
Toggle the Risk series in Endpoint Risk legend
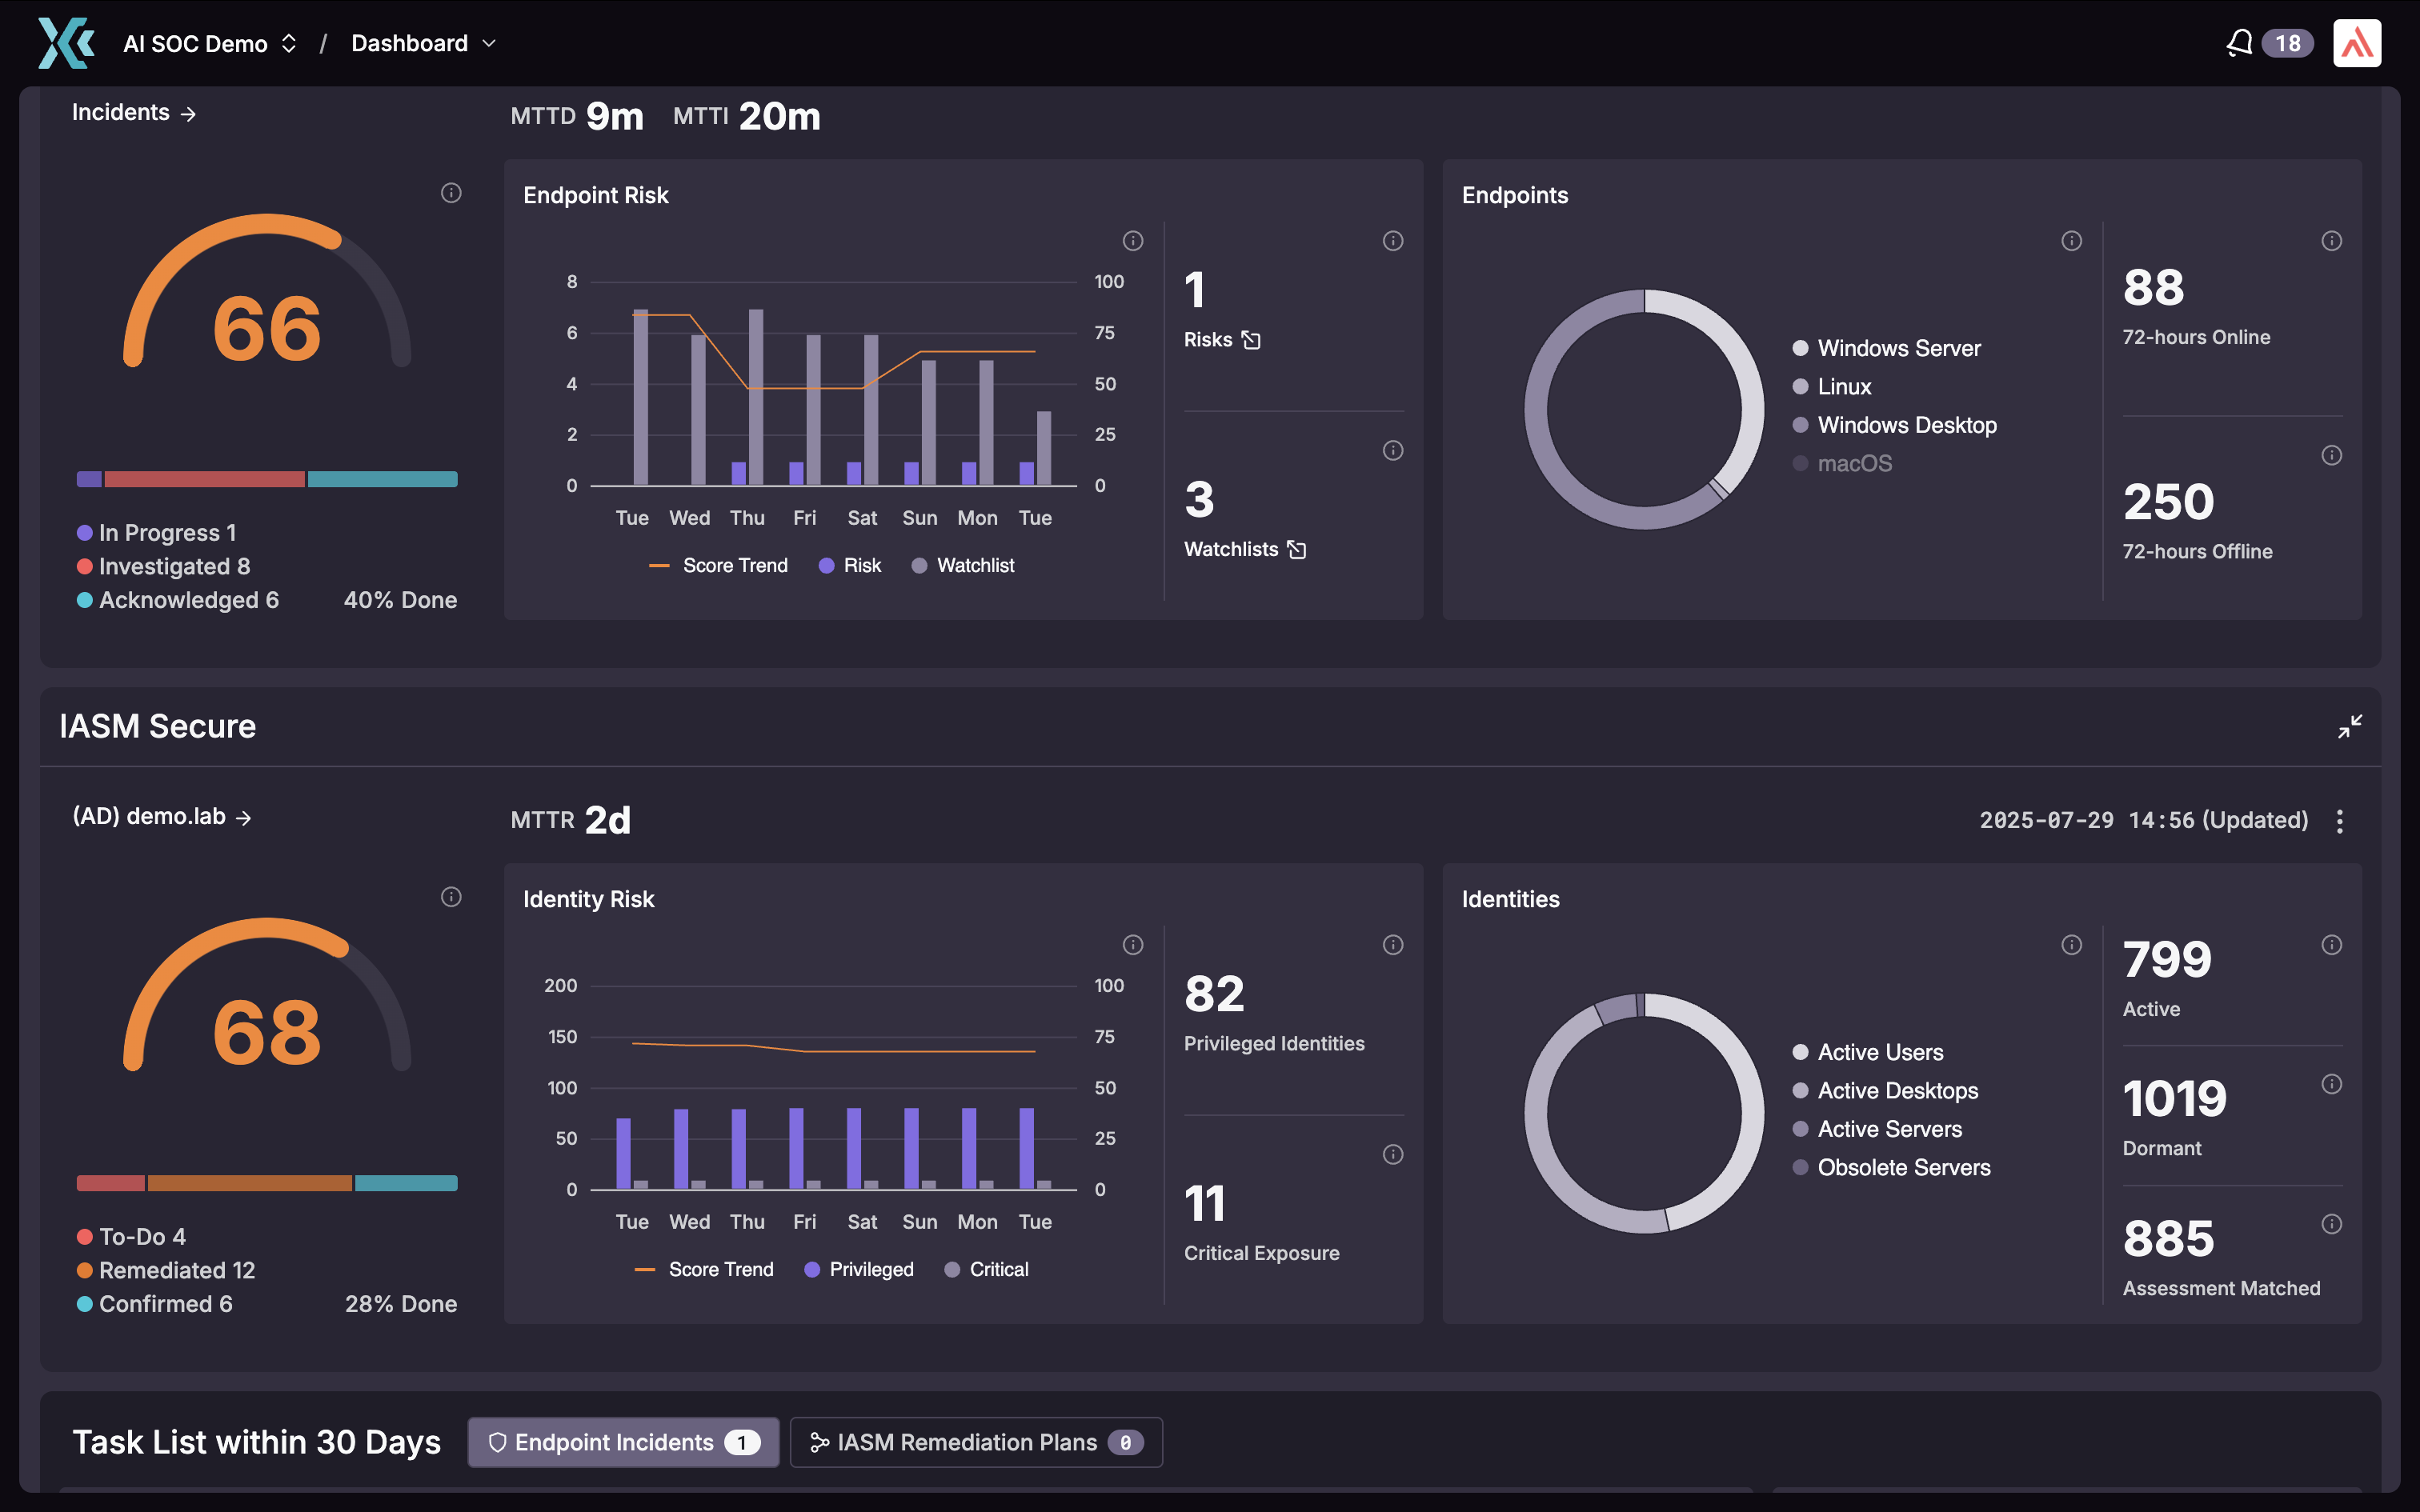(x=849, y=565)
